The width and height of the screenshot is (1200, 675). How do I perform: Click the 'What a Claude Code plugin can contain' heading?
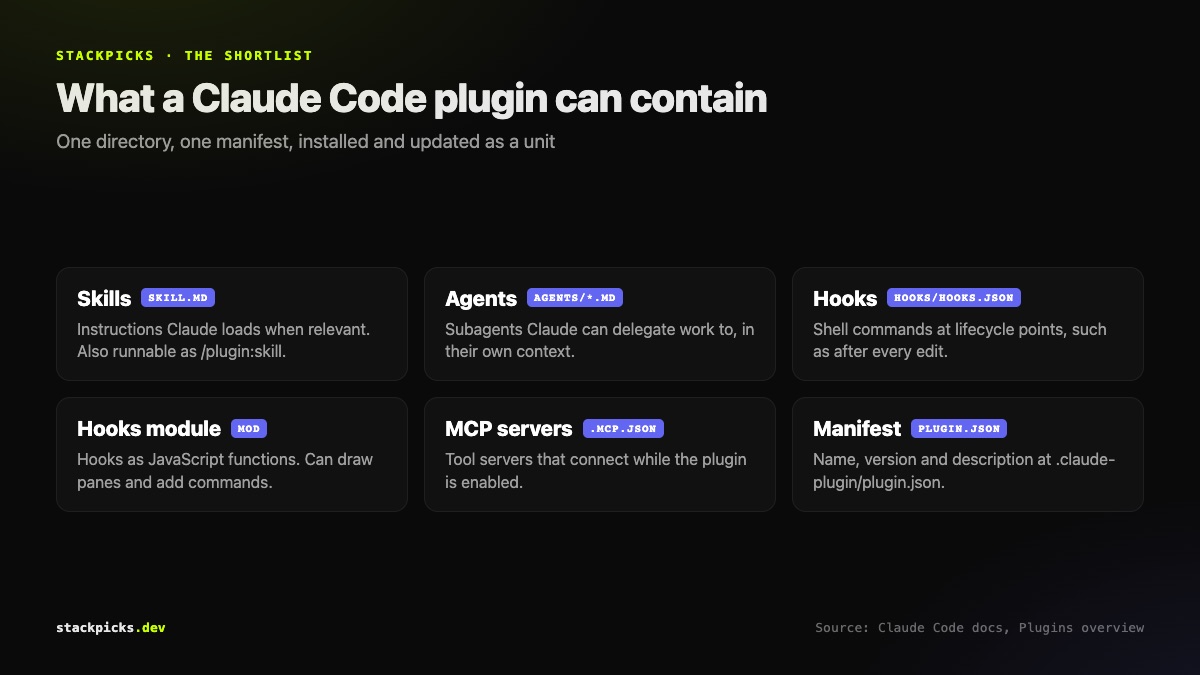point(412,98)
